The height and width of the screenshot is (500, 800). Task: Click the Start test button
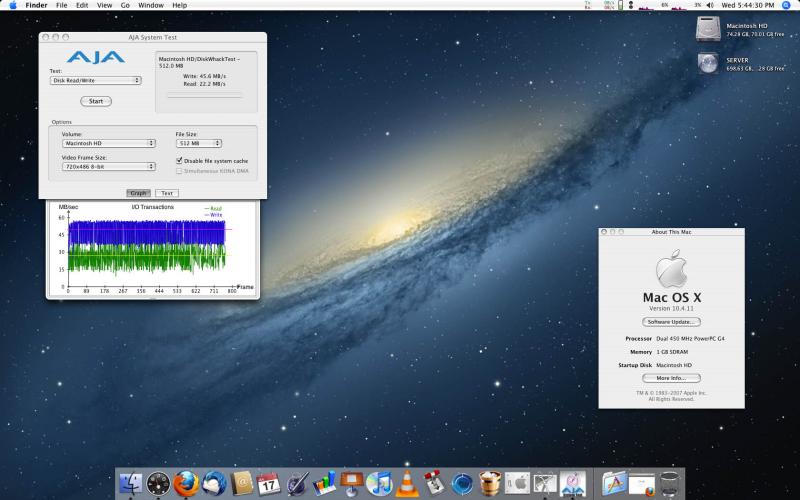[96, 101]
